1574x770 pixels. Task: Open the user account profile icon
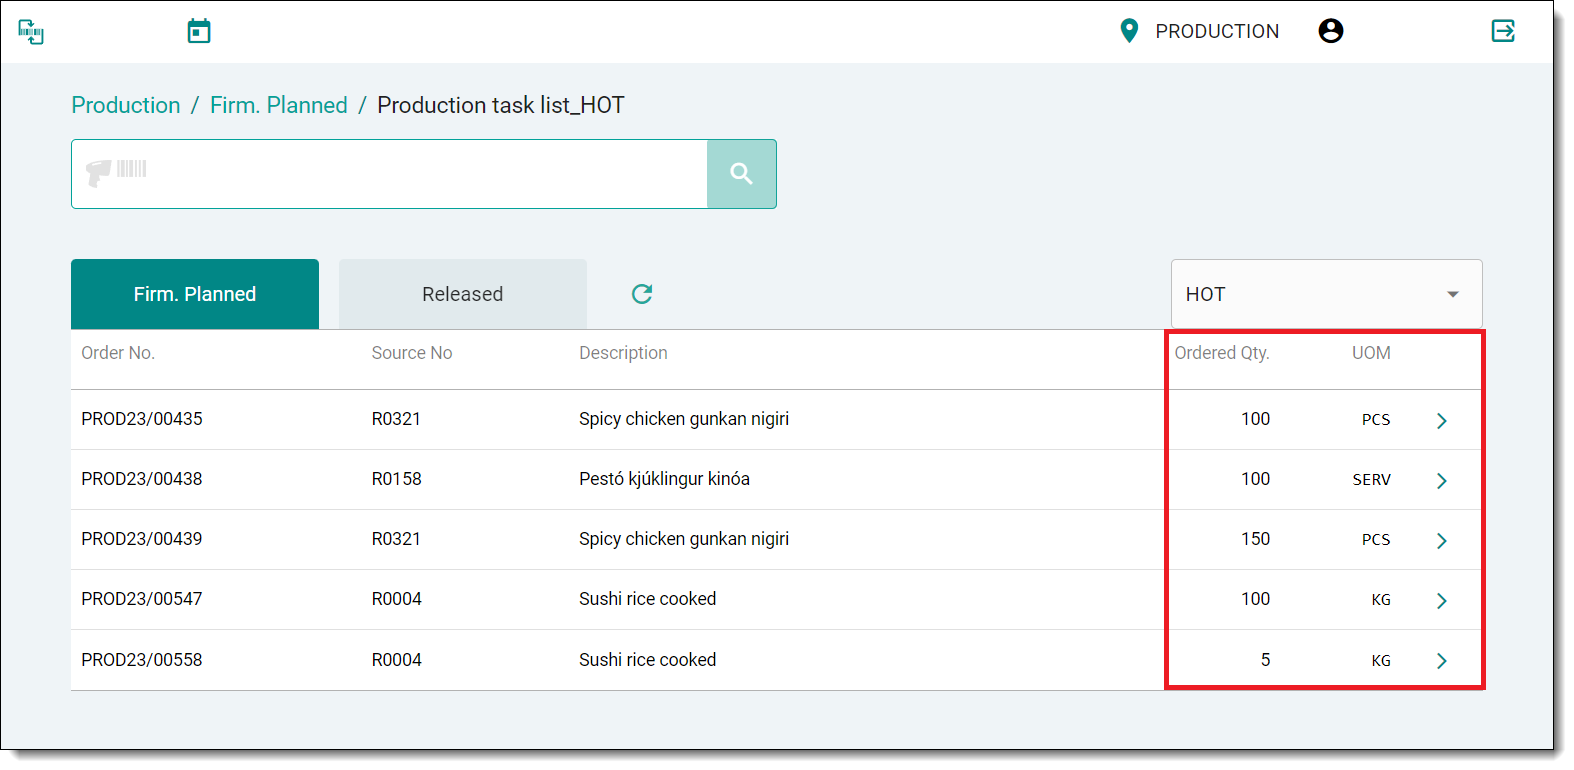1330,31
